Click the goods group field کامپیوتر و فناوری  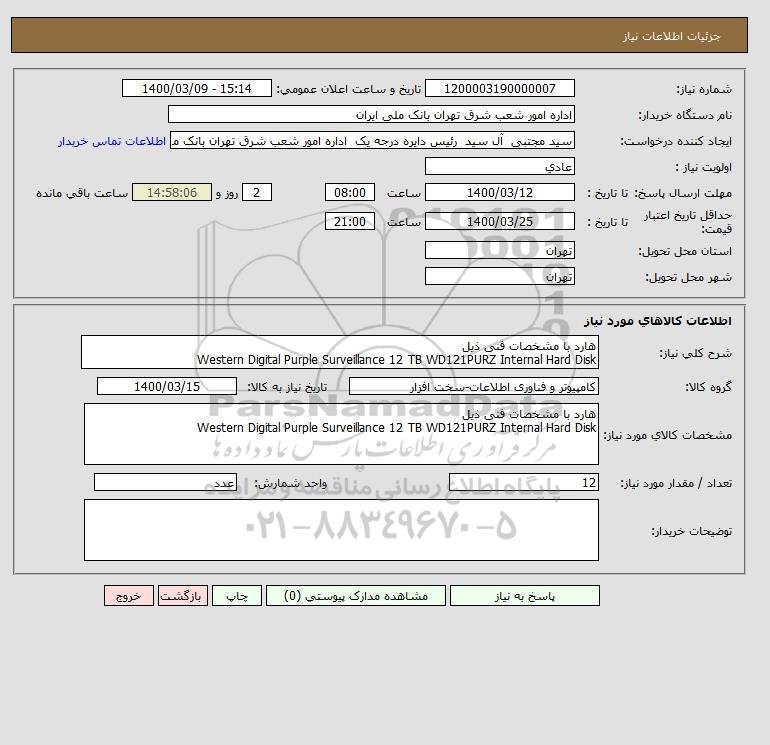[x=473, y=386]
